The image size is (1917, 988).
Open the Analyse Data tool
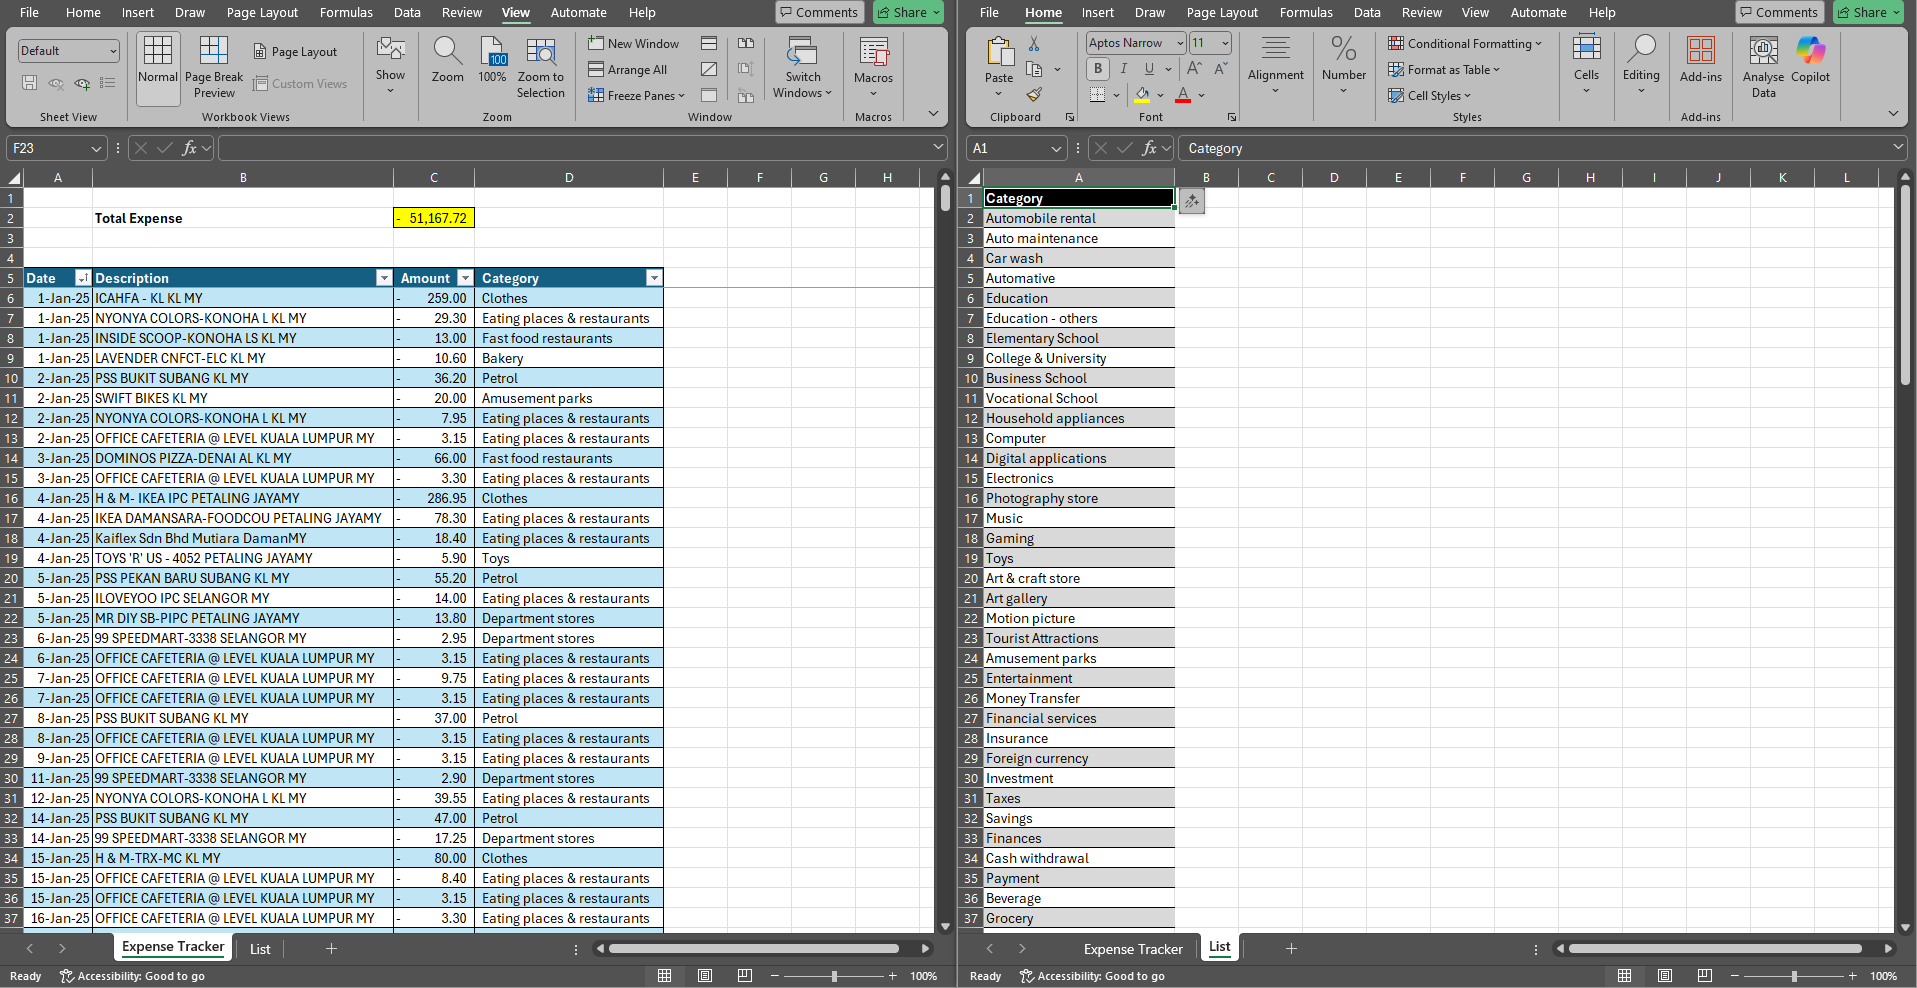pyautogui.click(x=1763, y=68)
